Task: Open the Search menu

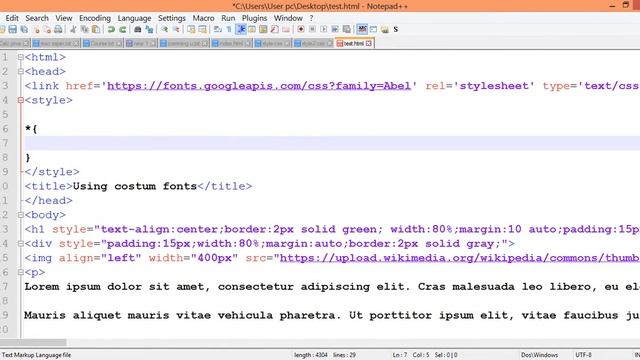Action: pyautogui.click(x=37, y=18)
